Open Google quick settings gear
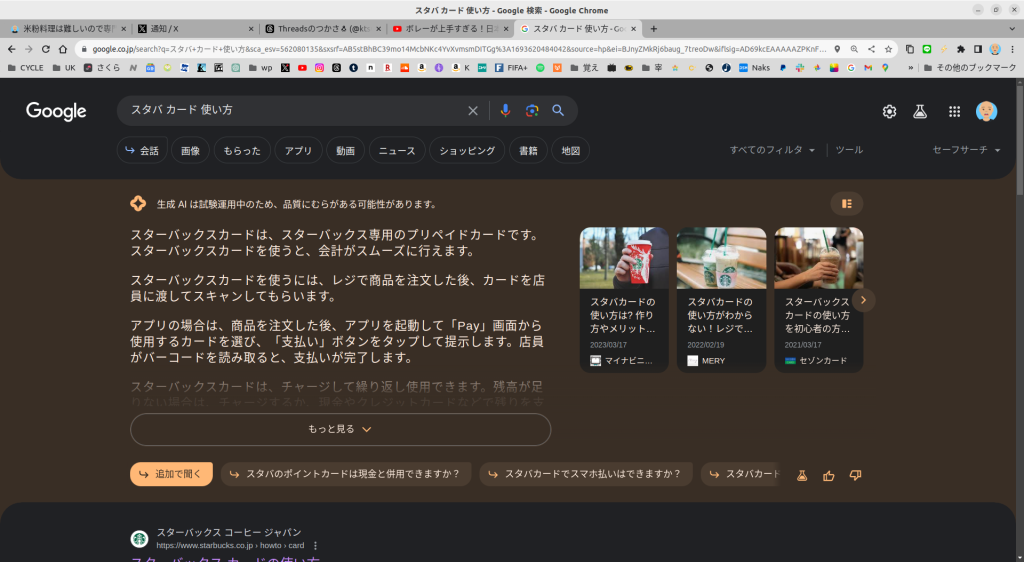Screen dimensions: 1024x562 pos(889,112)
